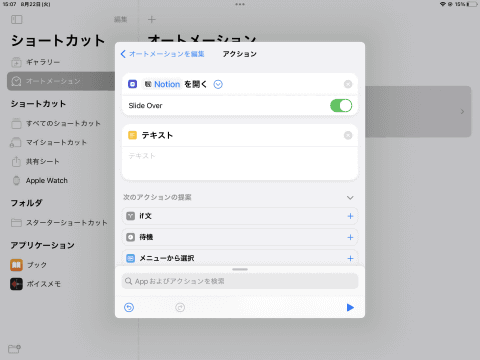Tap the three dots multitasking menu
Screen dimensions: 480x360
pyautogui.click(x=240, y=4)
